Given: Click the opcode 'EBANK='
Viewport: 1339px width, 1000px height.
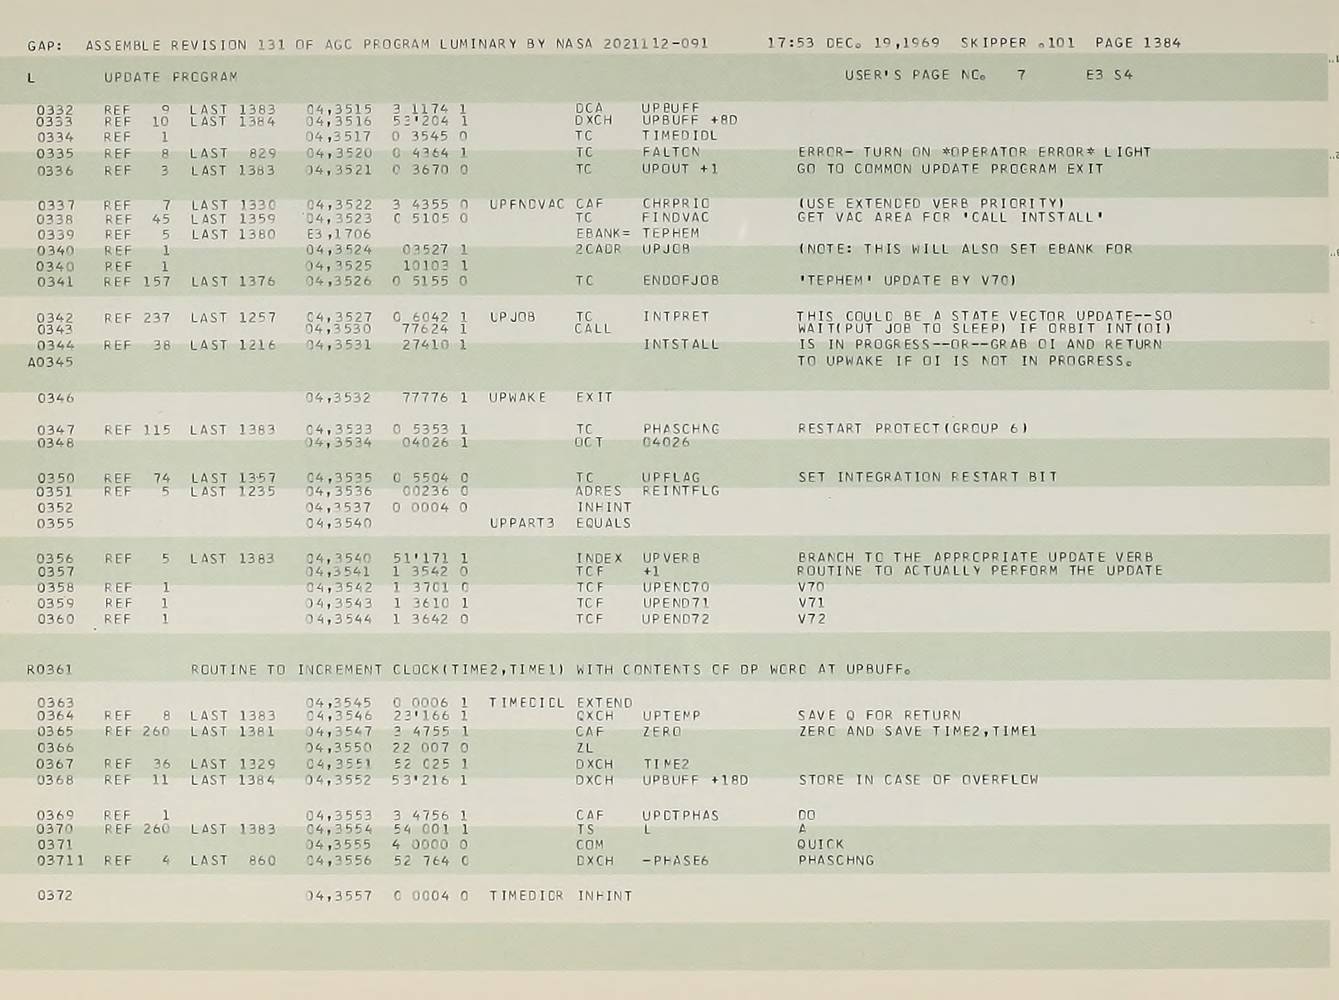Looking at the screenshot, I should click(x=604, y=234).
